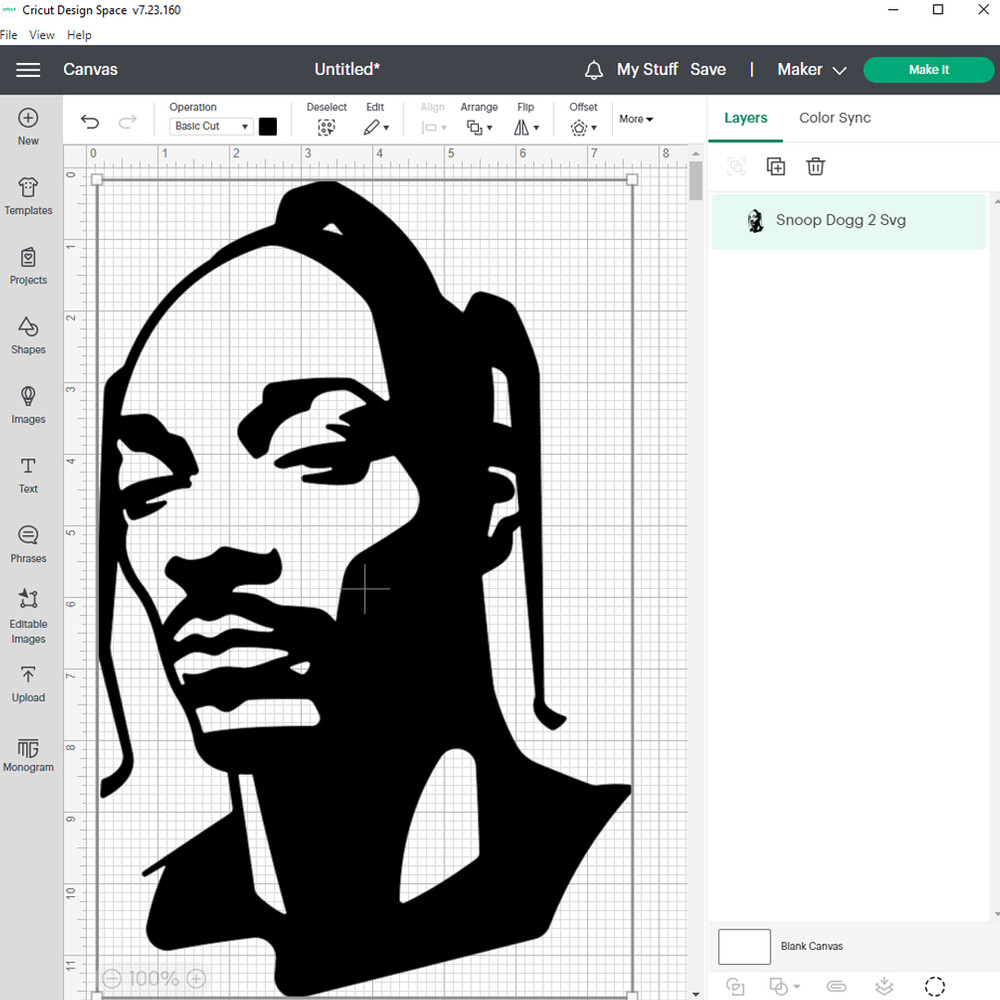Open the Operation Basic Cut dropdown
The height and width of the screenshot is (1000, 1000).
211,127
